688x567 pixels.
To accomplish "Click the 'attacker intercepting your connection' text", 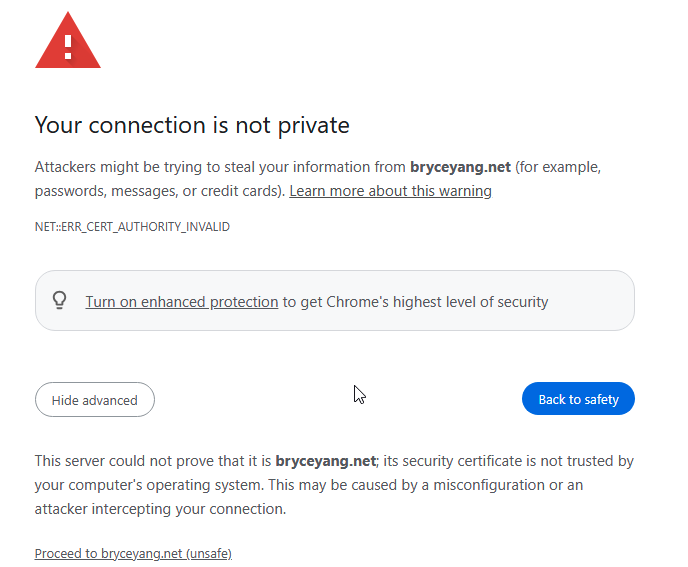I will [160, 509].
